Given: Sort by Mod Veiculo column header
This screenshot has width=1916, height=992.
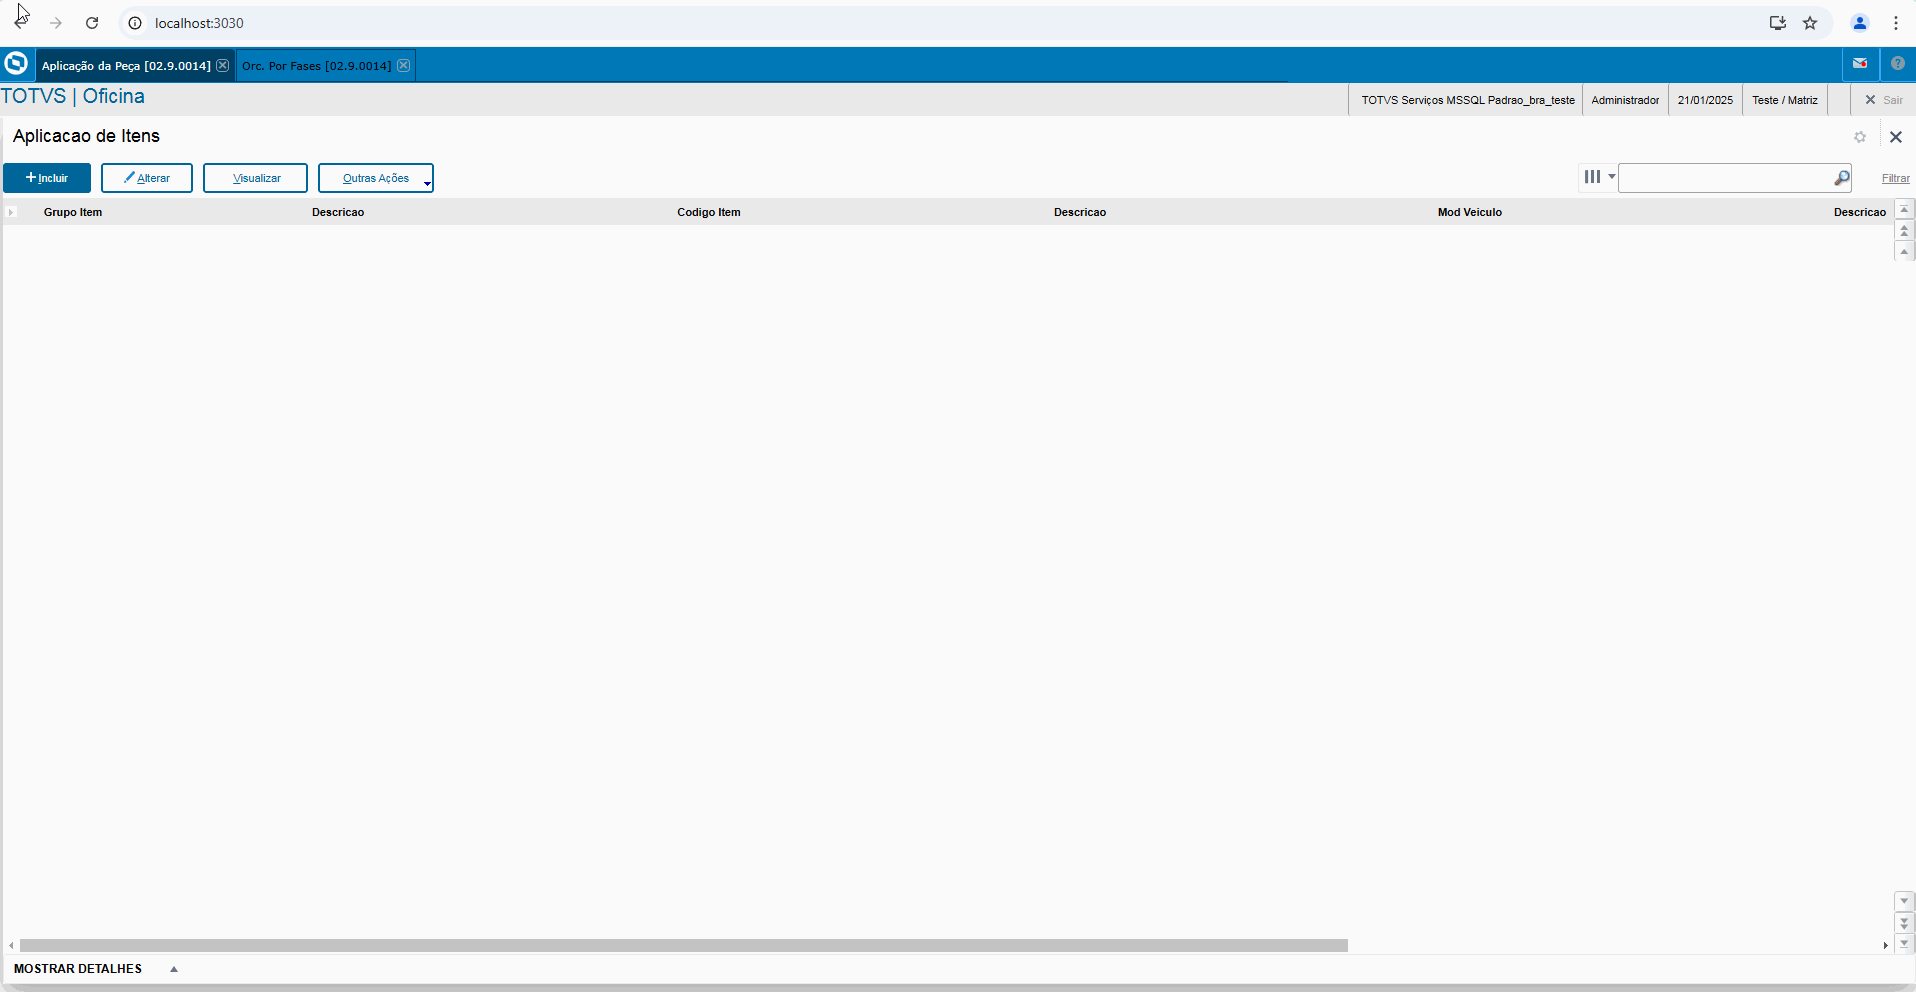Looking at the screenshot, I should coord(1470,212).
